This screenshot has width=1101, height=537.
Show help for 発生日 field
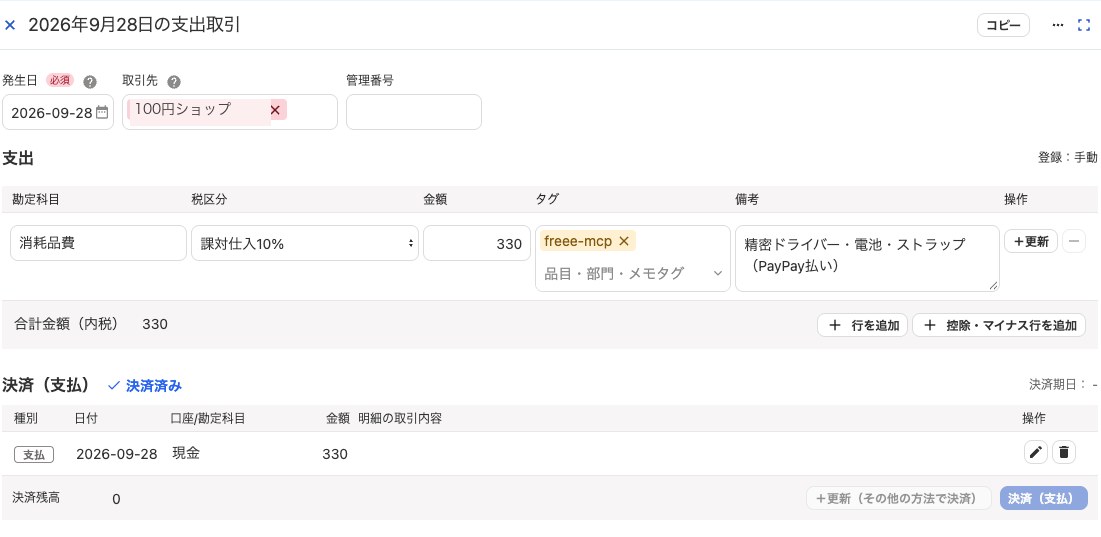(89, 82)
